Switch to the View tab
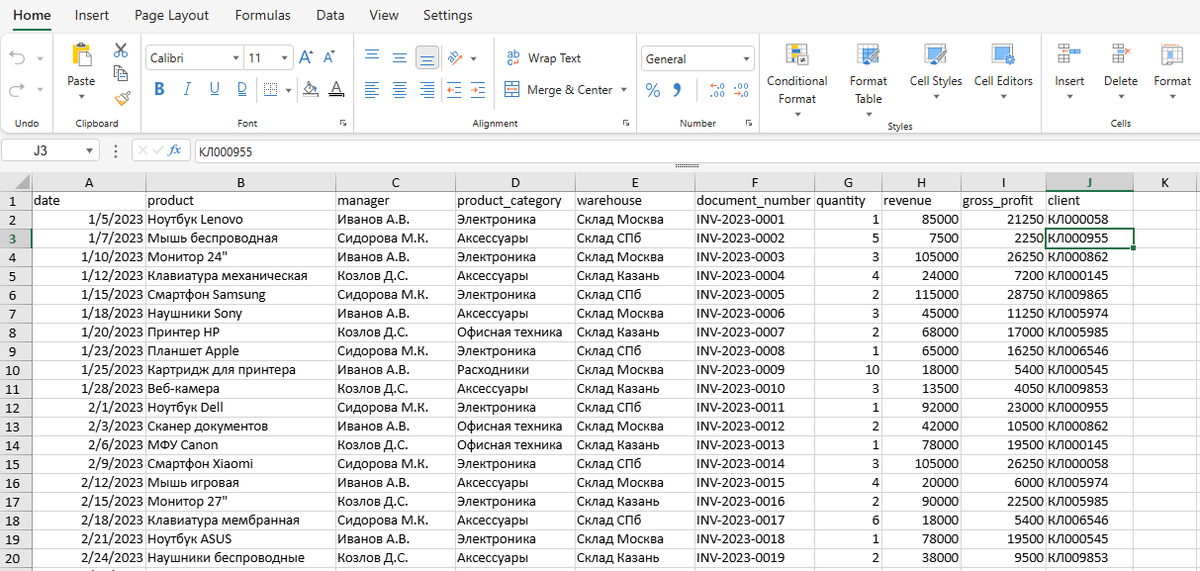 [384, 15]
